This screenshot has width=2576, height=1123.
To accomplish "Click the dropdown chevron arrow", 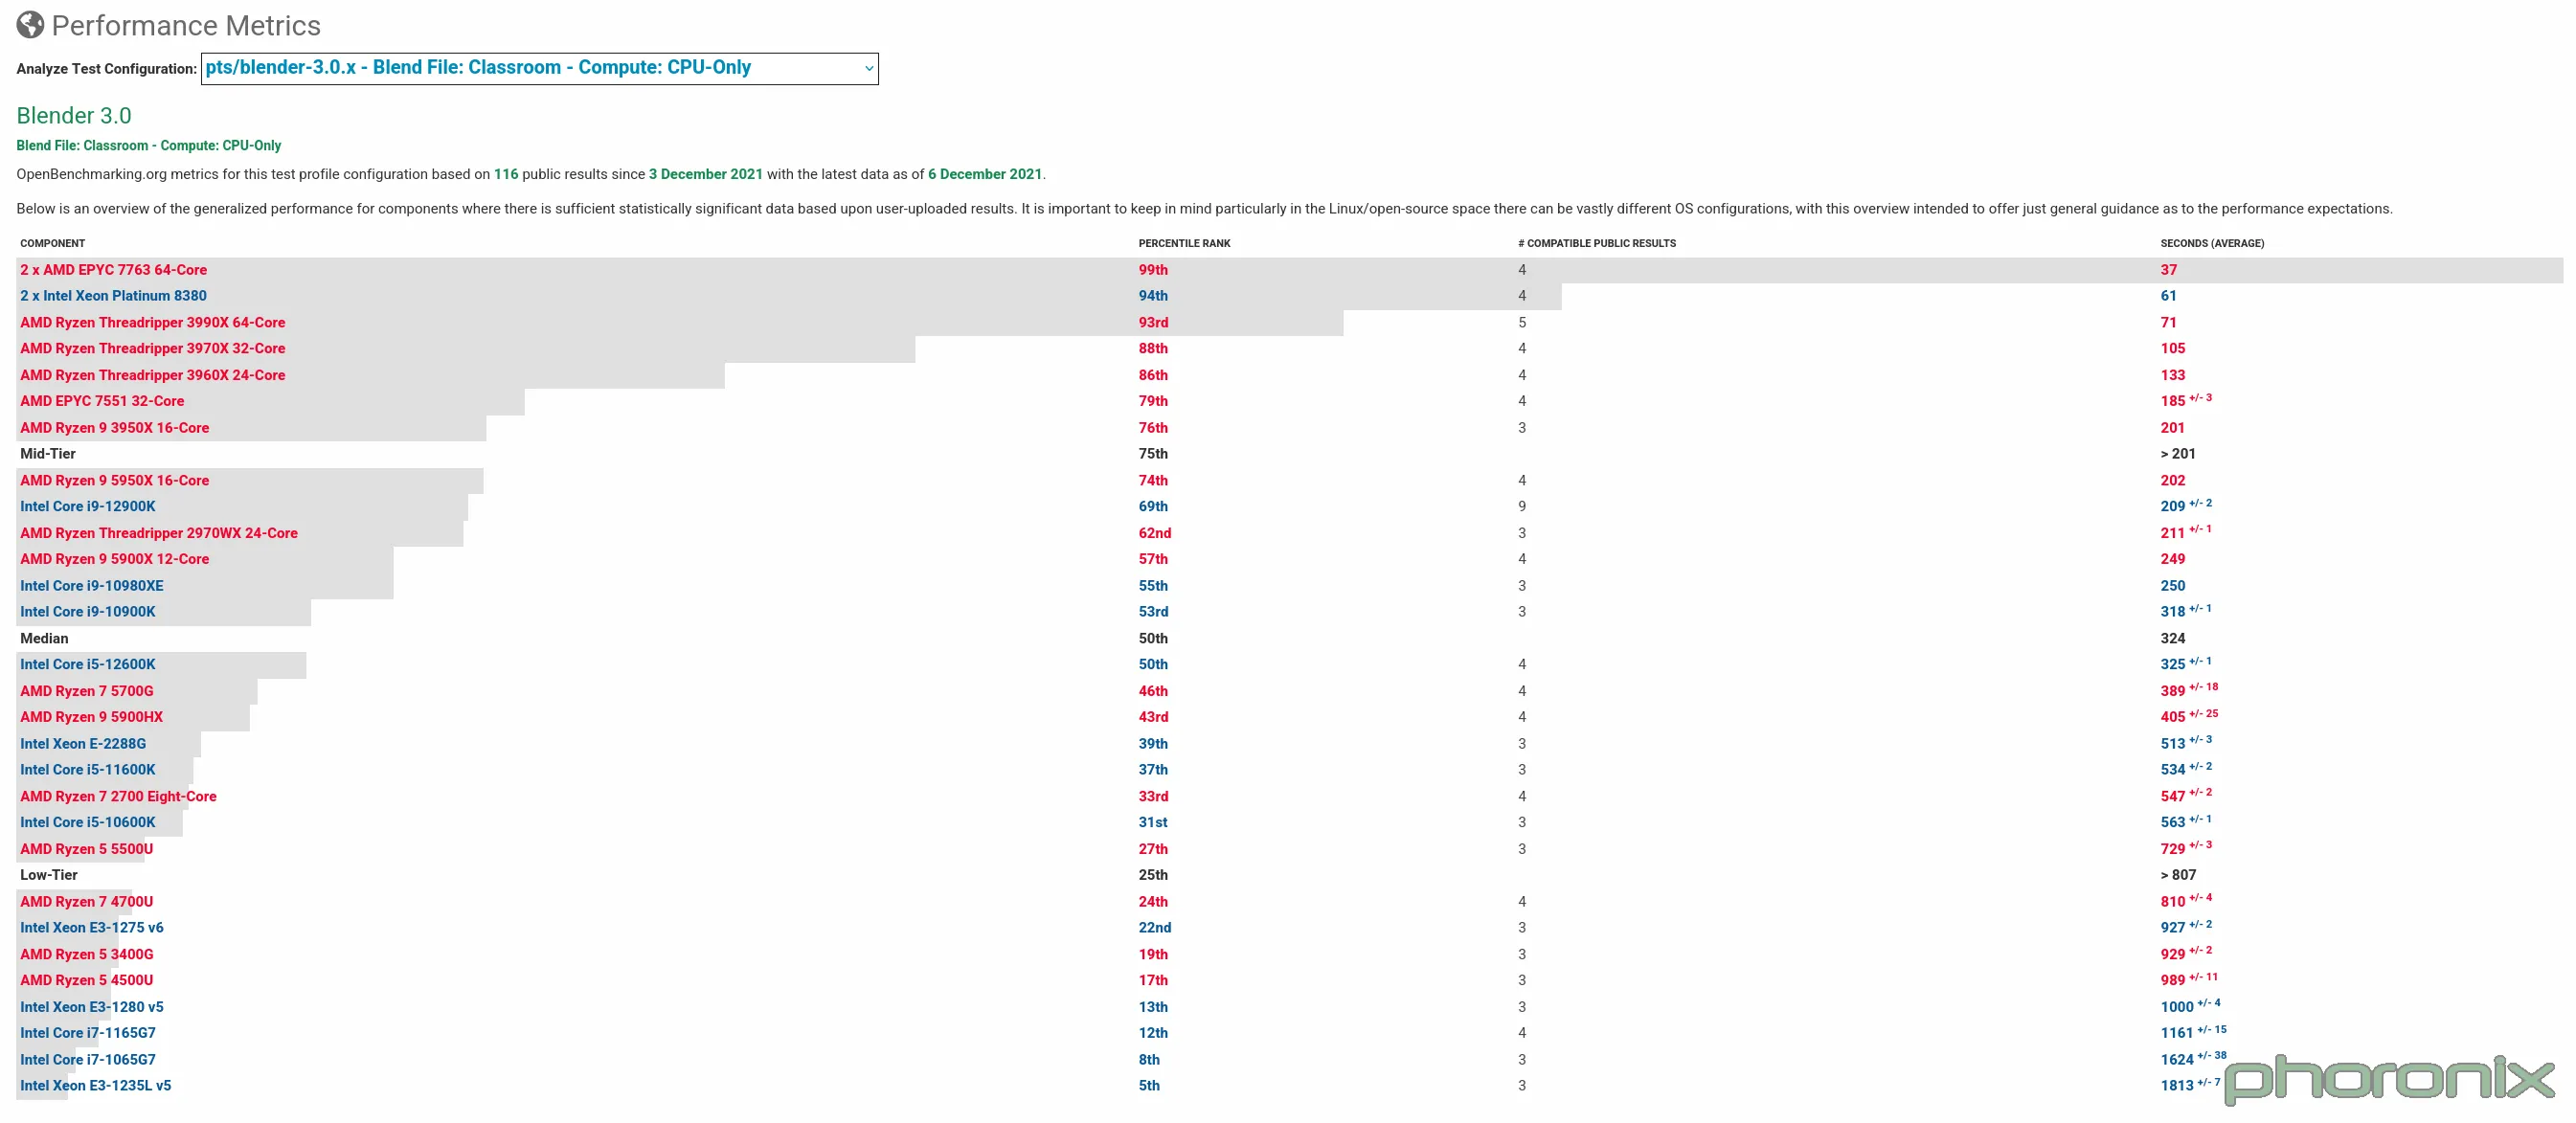I will [868, 68].
